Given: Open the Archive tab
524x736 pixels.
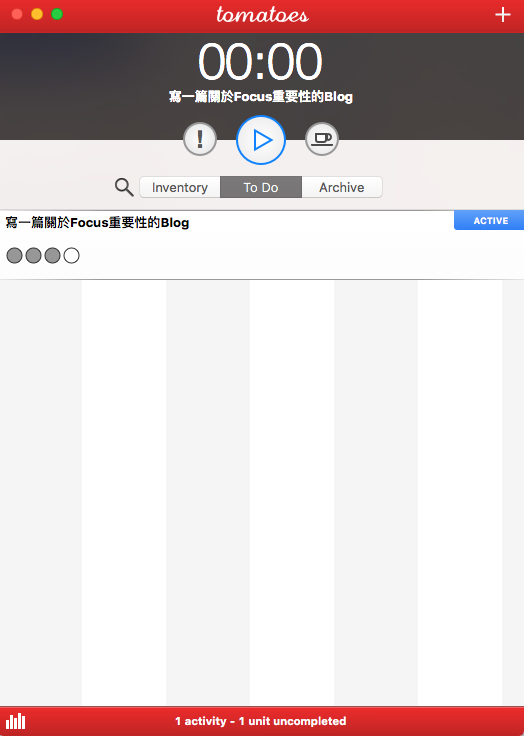Looking at the screenshot, I should click(x=342, y=187).
